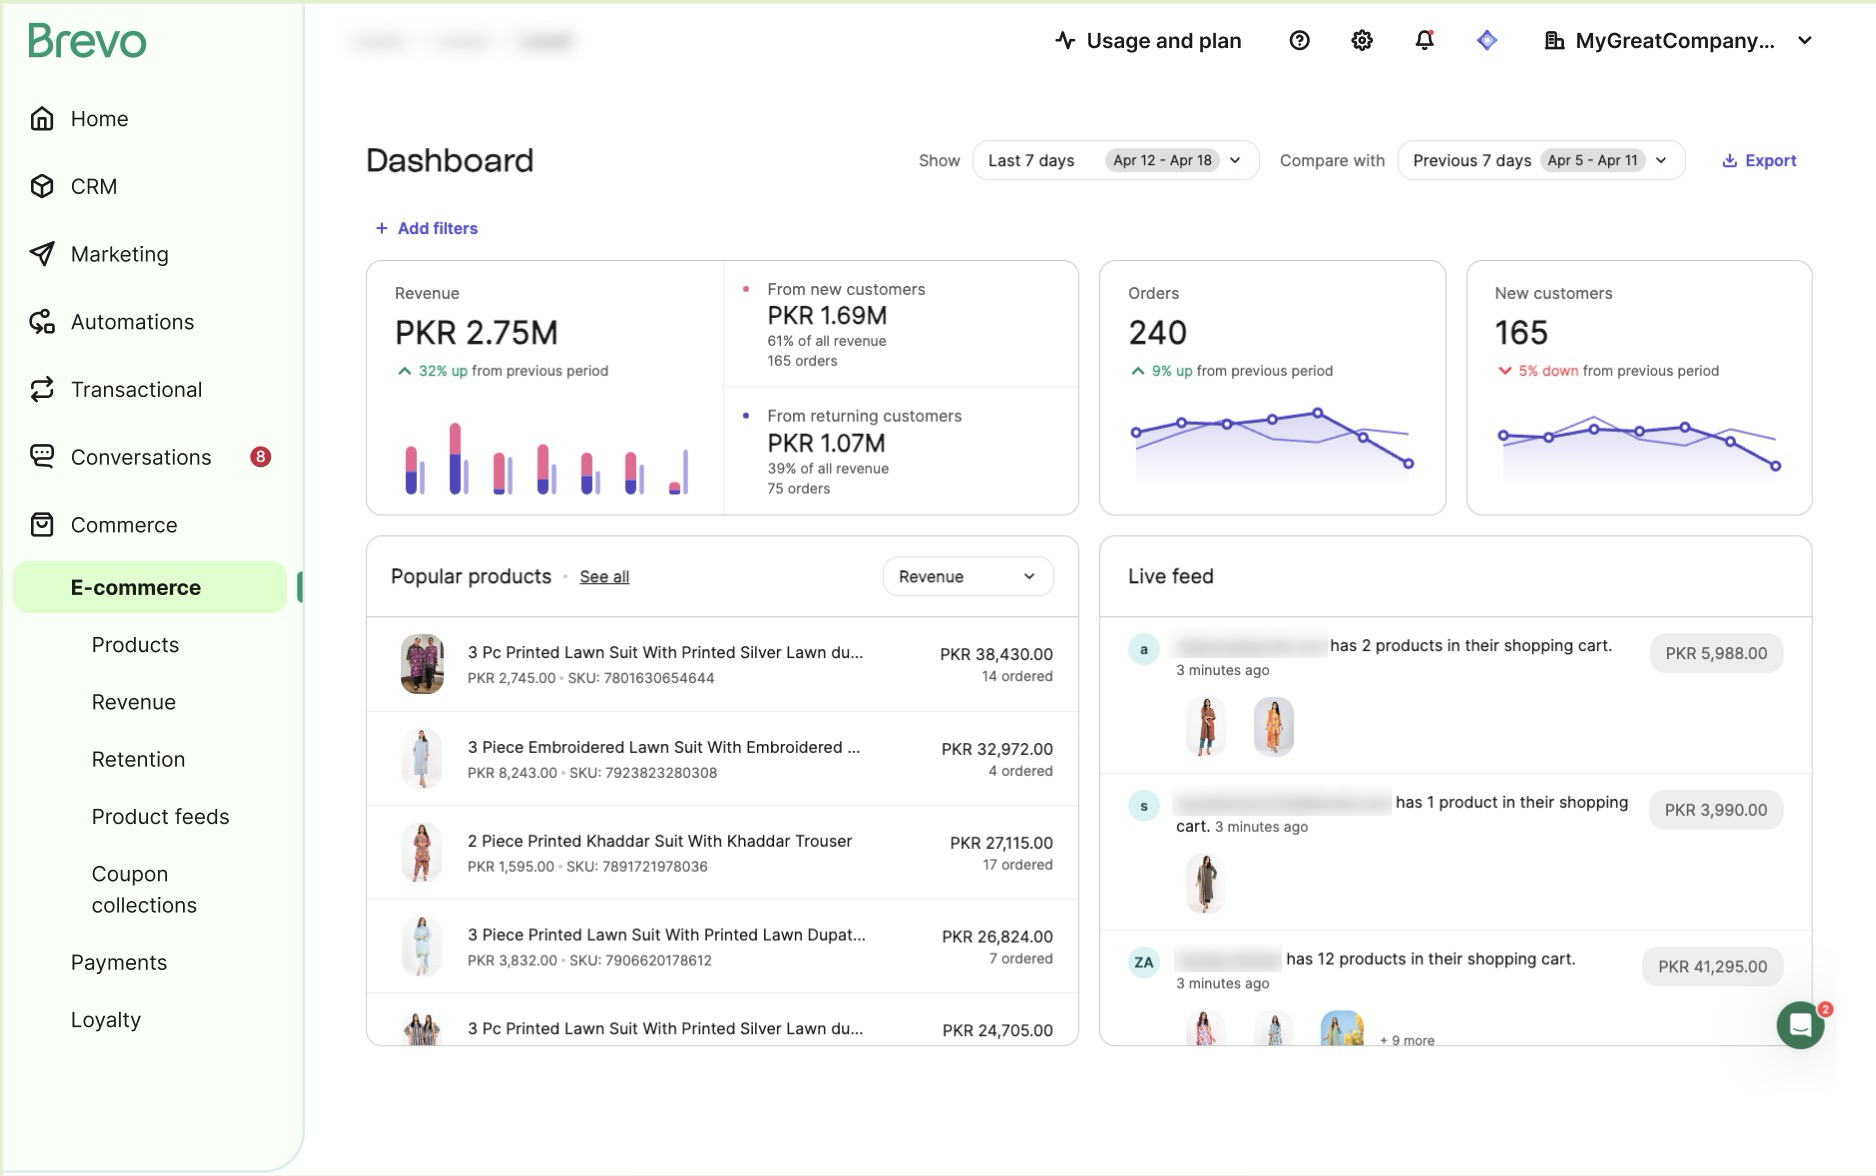Go to Coupon collections in sidebar
The width and height of the screenshot is (1876, 1176).
click(144, 889)
